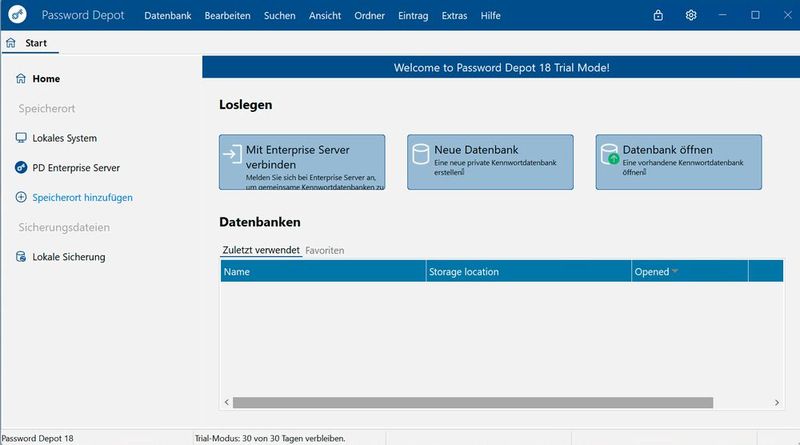The height and width of the screenshot is (445, 800).
Task: Click the Datenbank öffnen tile
Action: click(x=679, y=162)
